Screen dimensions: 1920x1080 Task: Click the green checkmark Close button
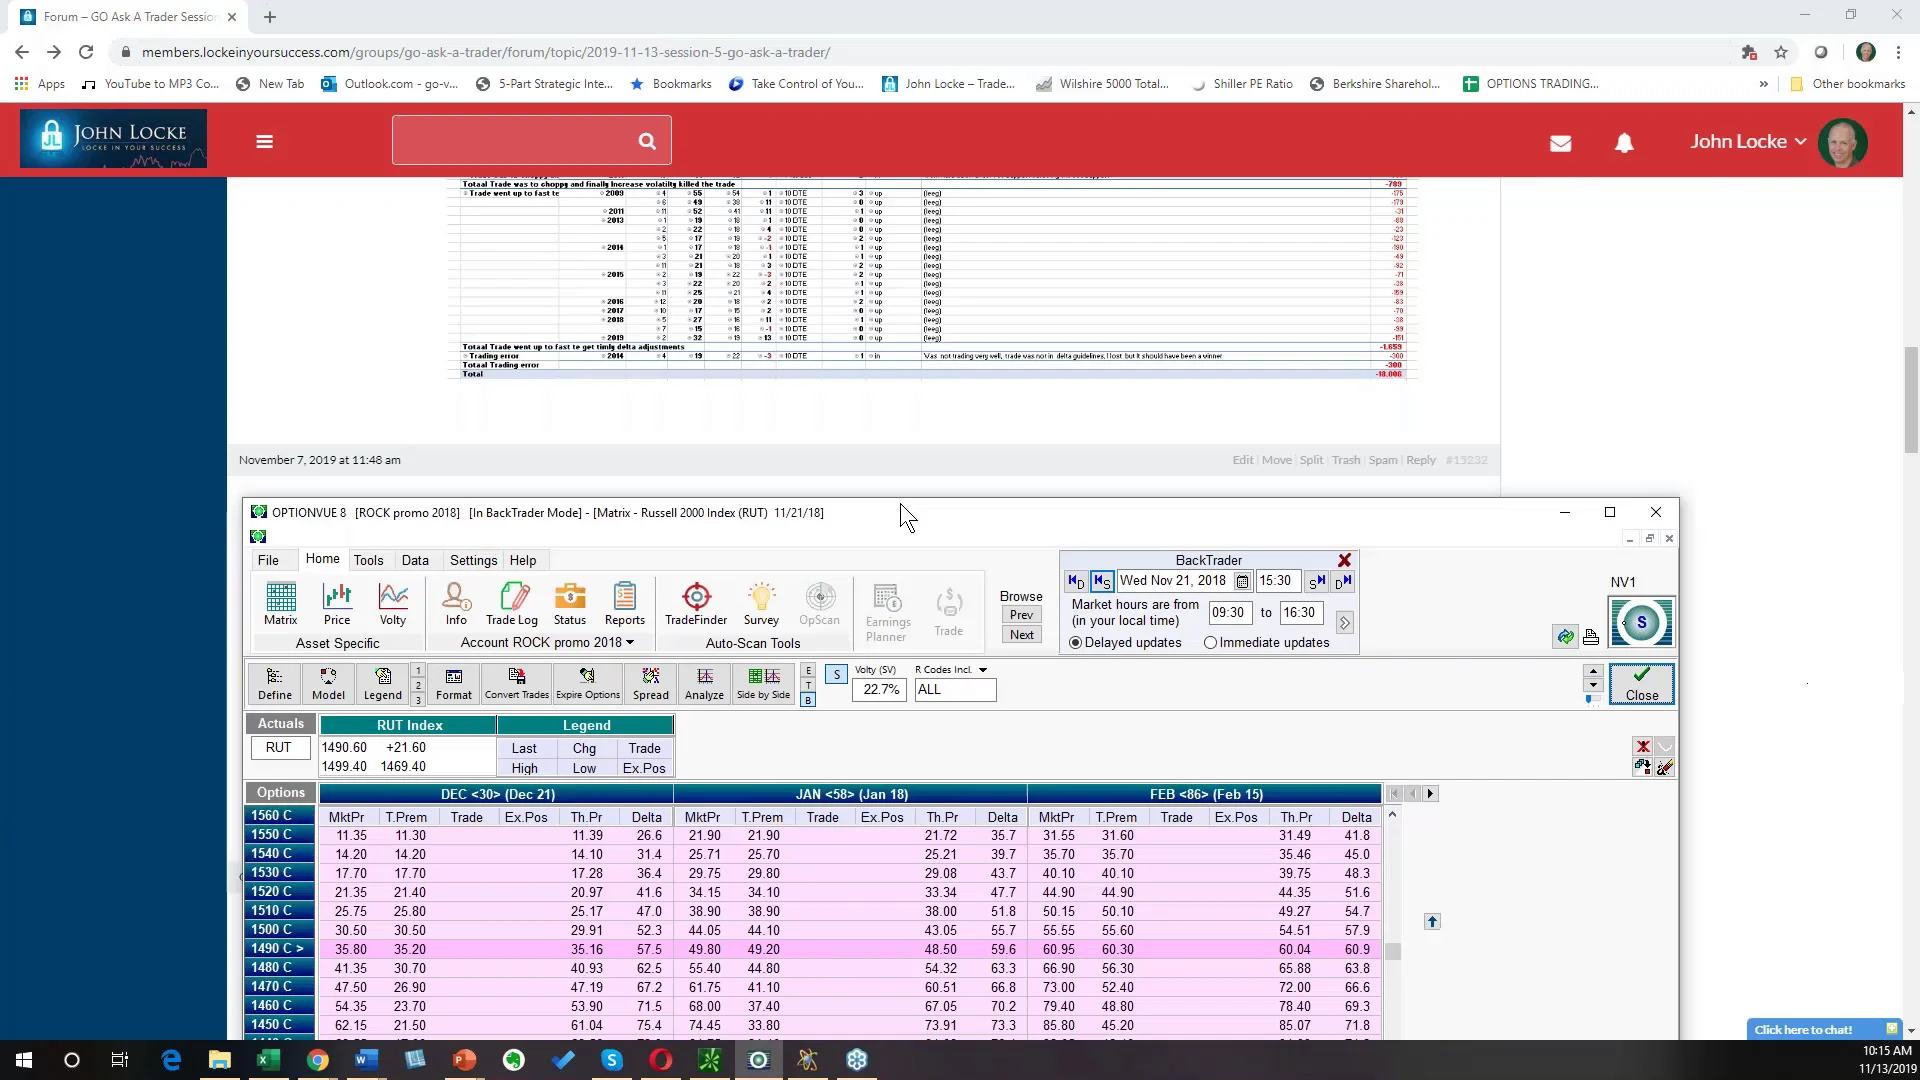[x=1641, y=684]
